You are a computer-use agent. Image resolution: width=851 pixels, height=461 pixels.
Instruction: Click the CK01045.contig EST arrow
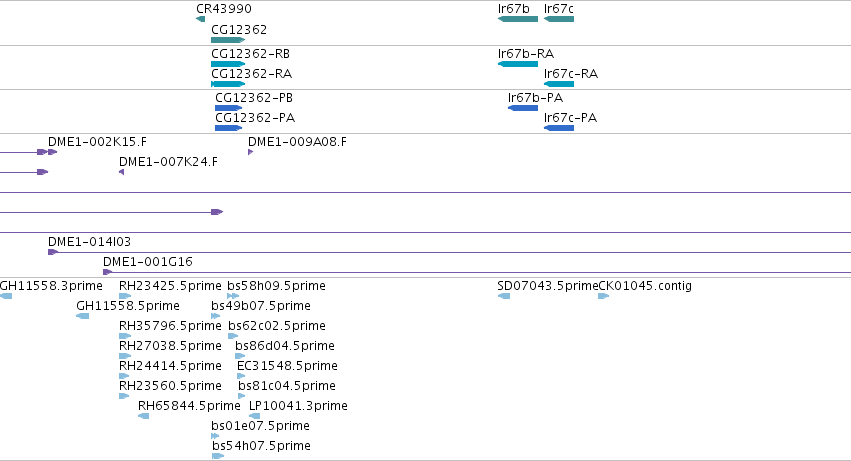(604, 296)
